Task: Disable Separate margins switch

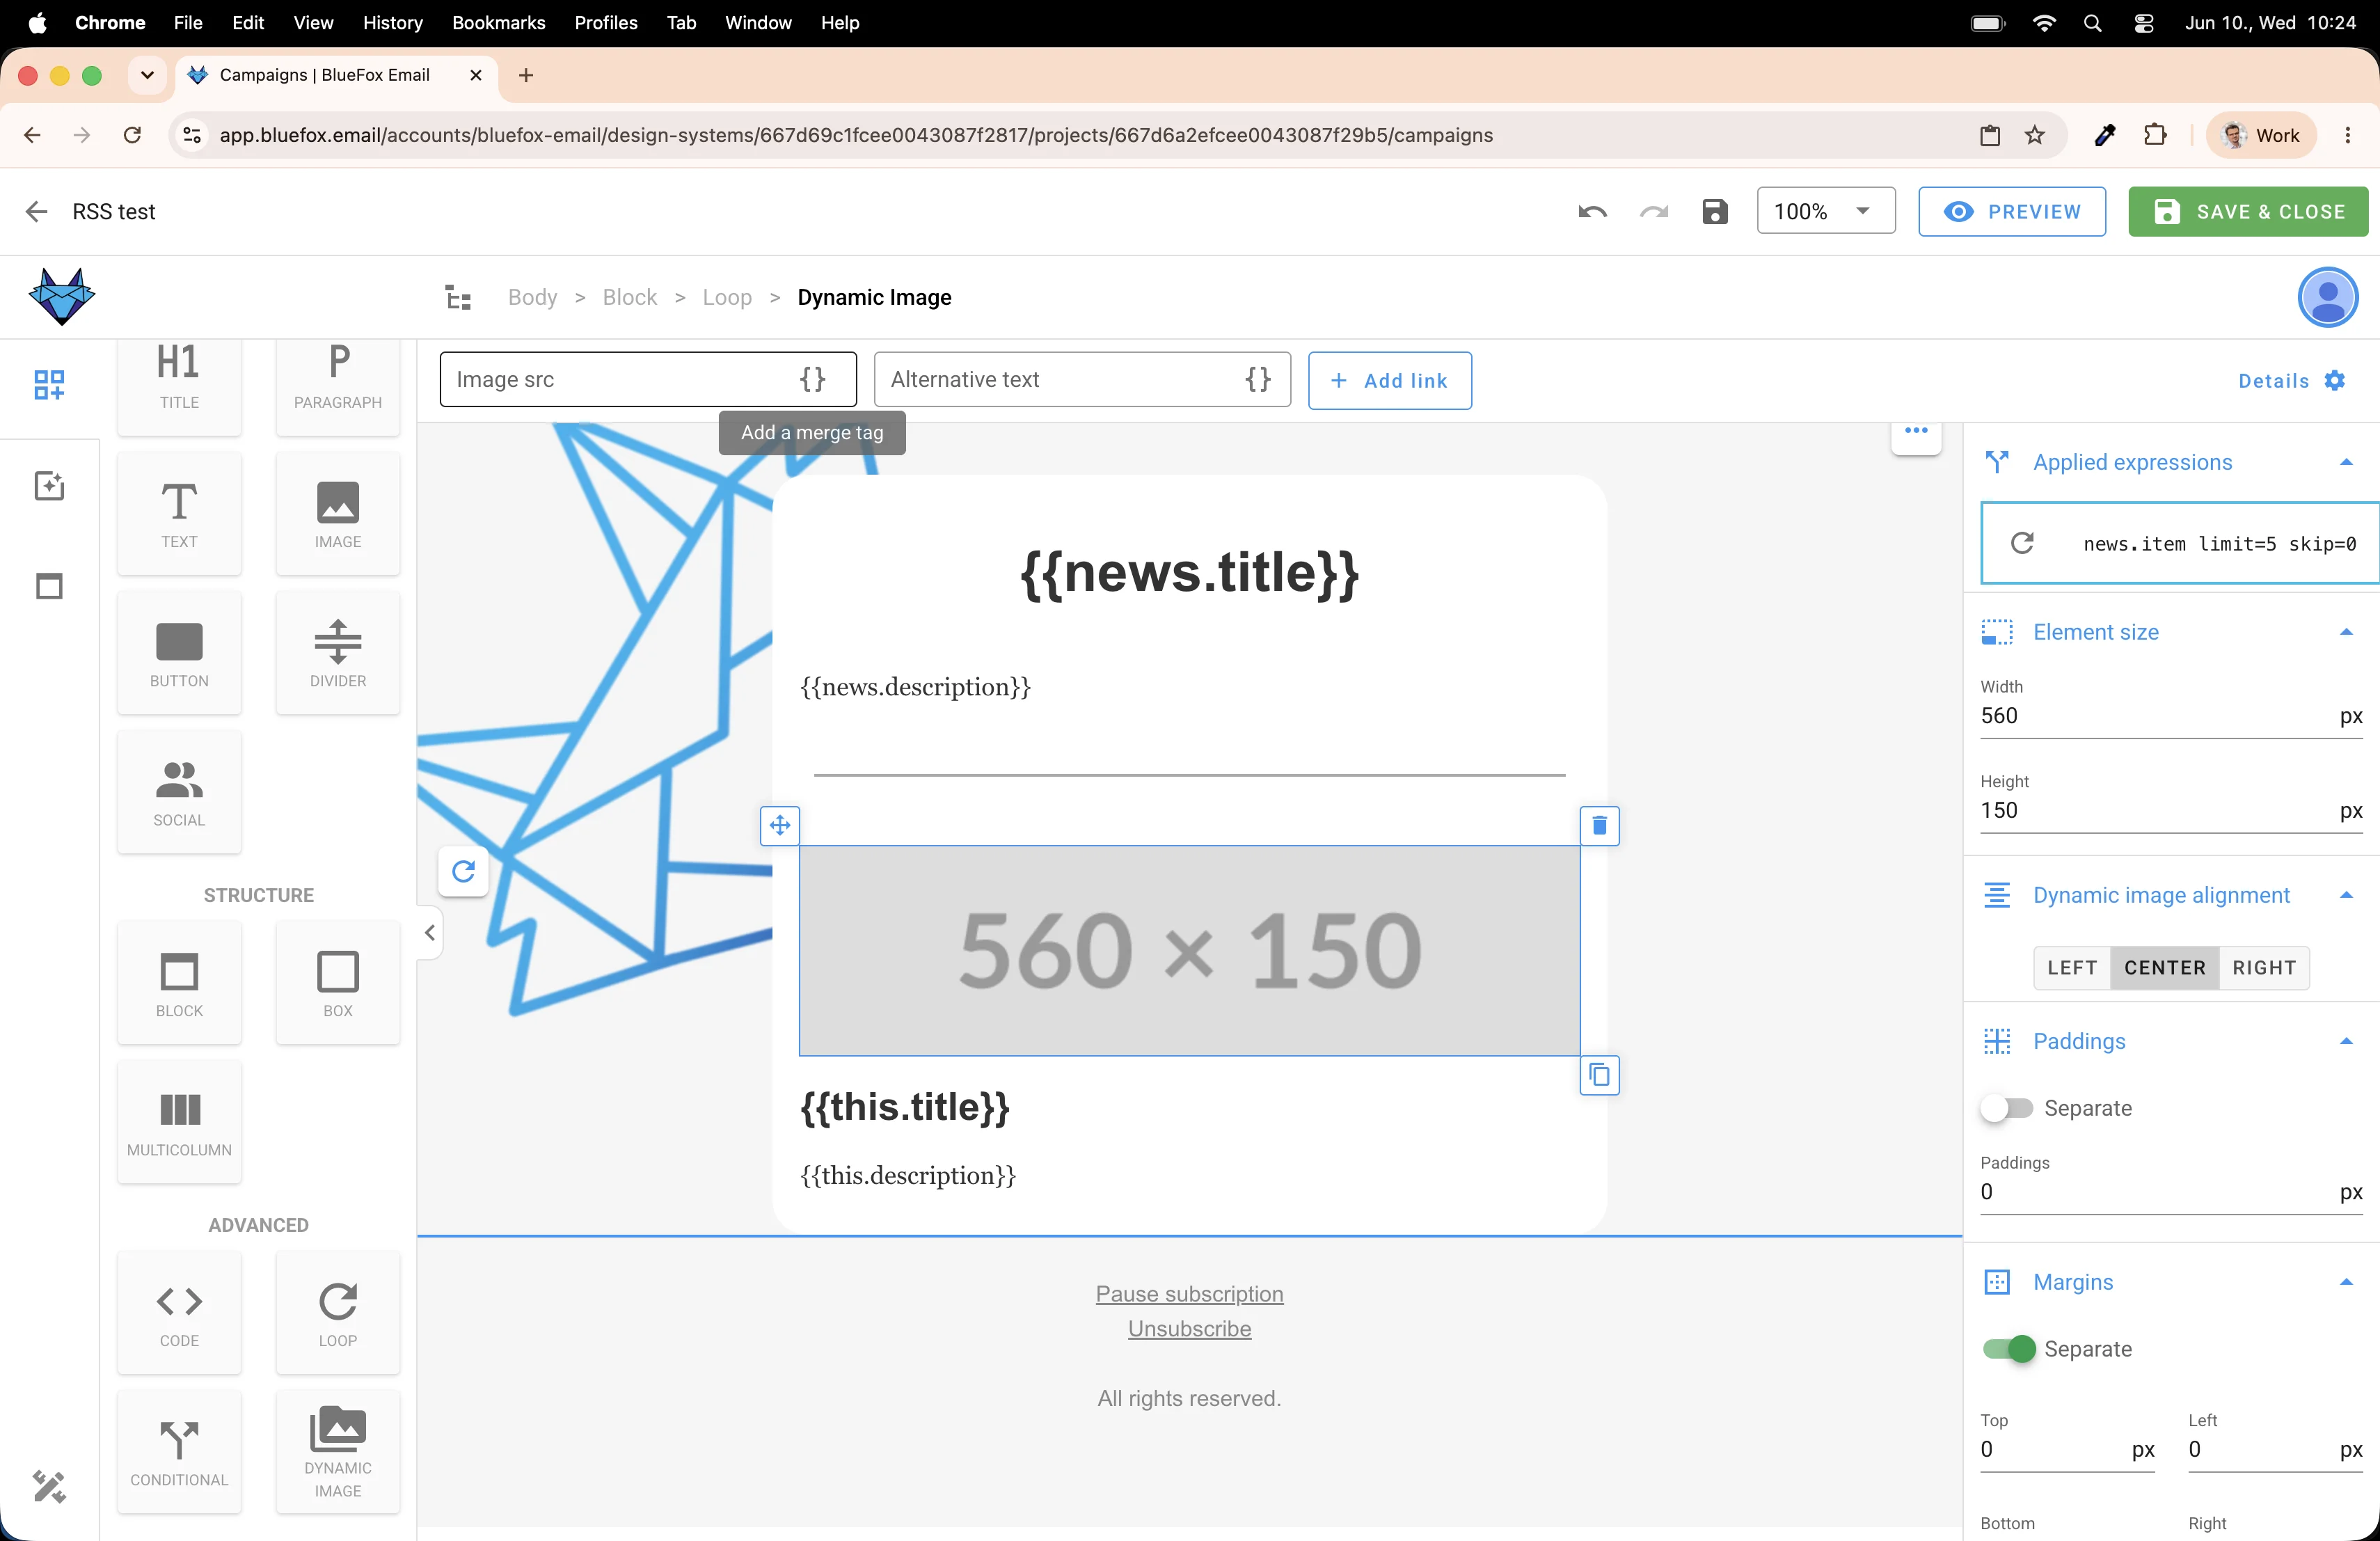Action: click(x=2009, y=1349)
